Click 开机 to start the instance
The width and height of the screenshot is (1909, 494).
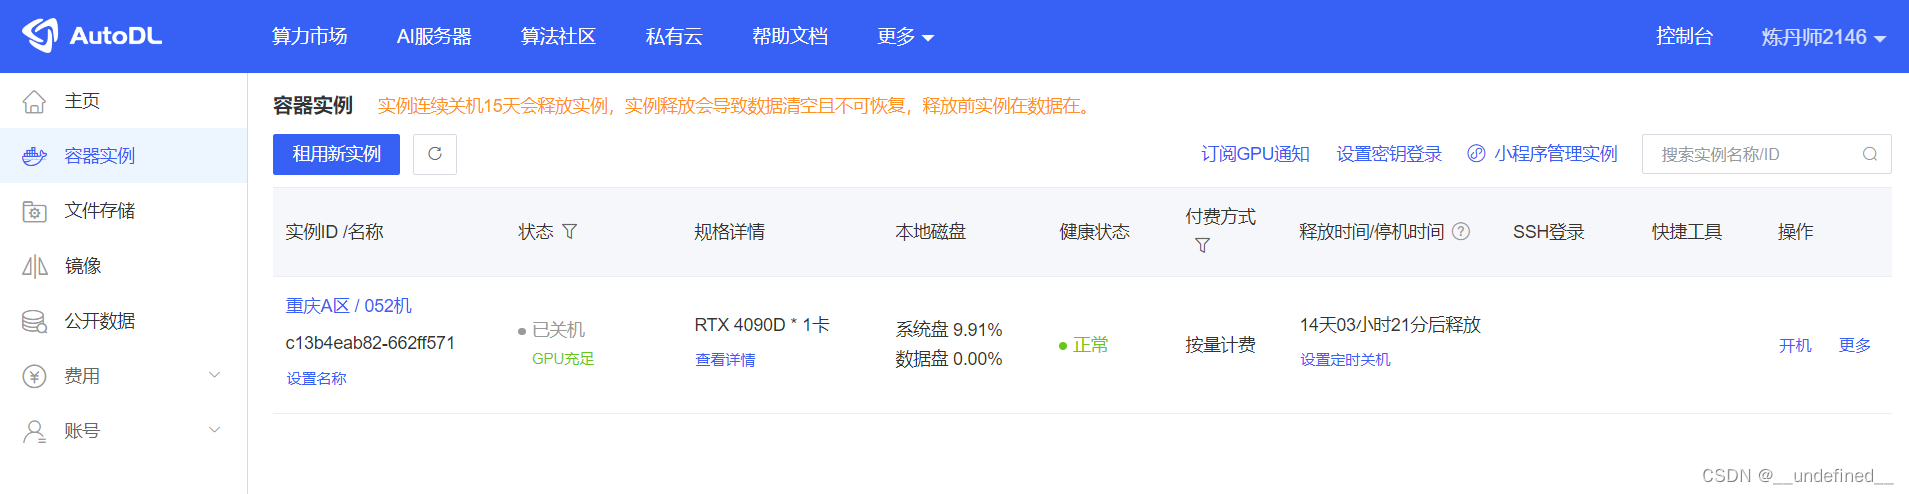1795,345
